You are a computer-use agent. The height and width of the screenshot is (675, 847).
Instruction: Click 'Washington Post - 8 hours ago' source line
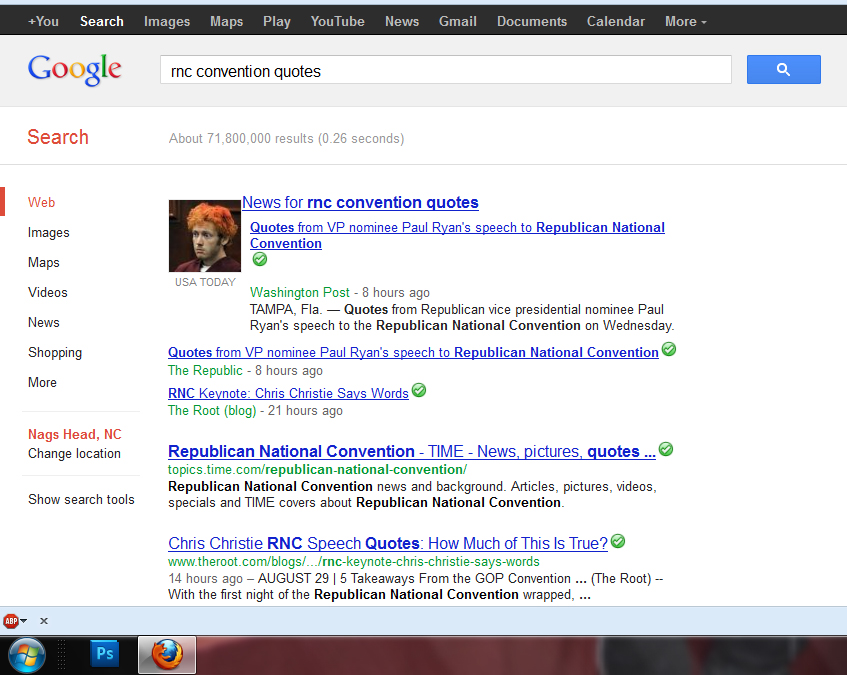(340, 293)
